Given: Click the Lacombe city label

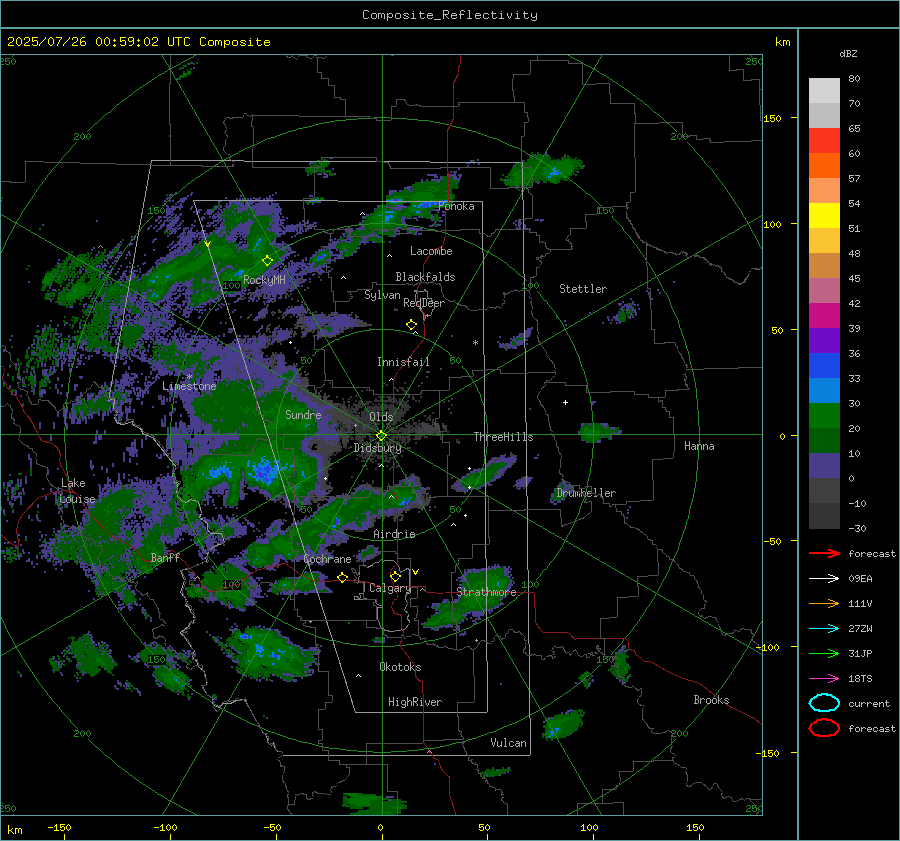Looking at the screenshot, I should coord(431,251).
